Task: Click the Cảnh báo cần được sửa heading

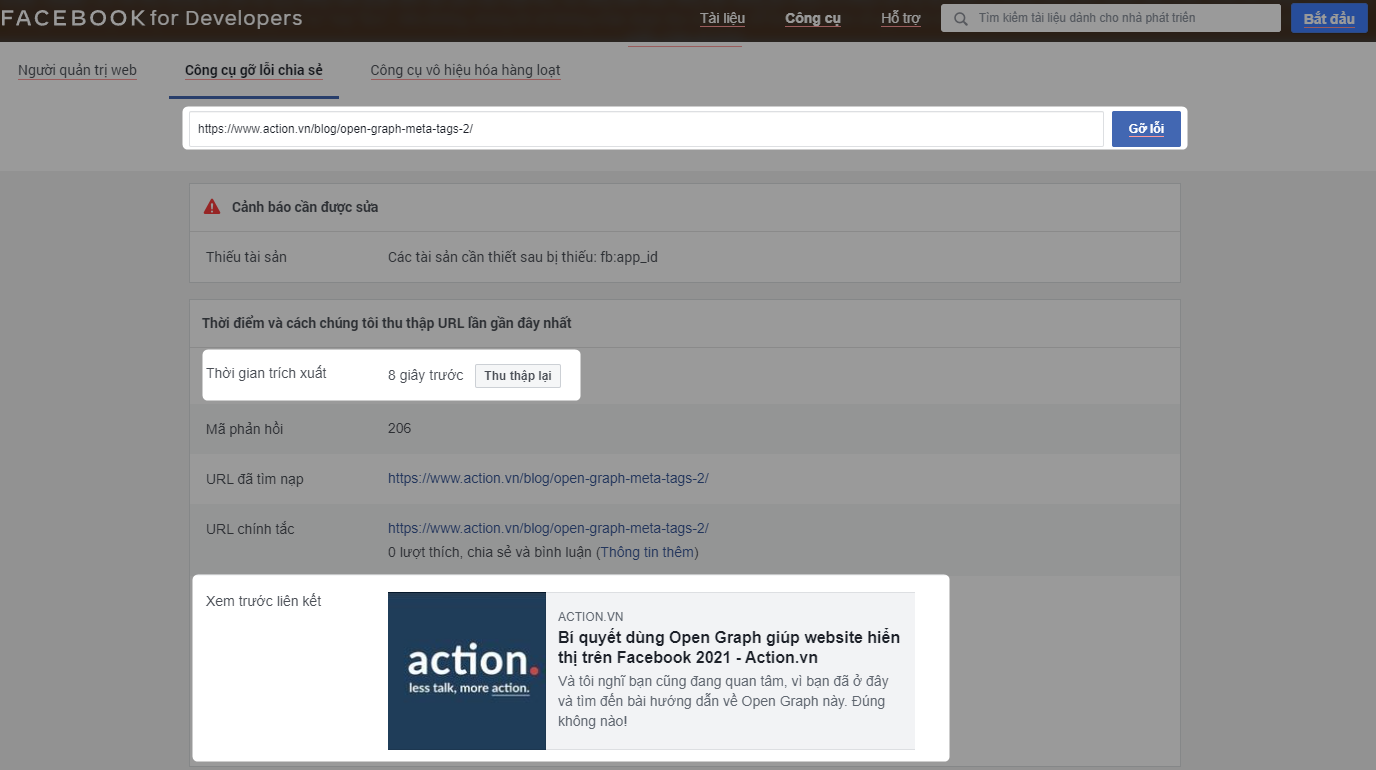Action: click(x=305, y=207)
